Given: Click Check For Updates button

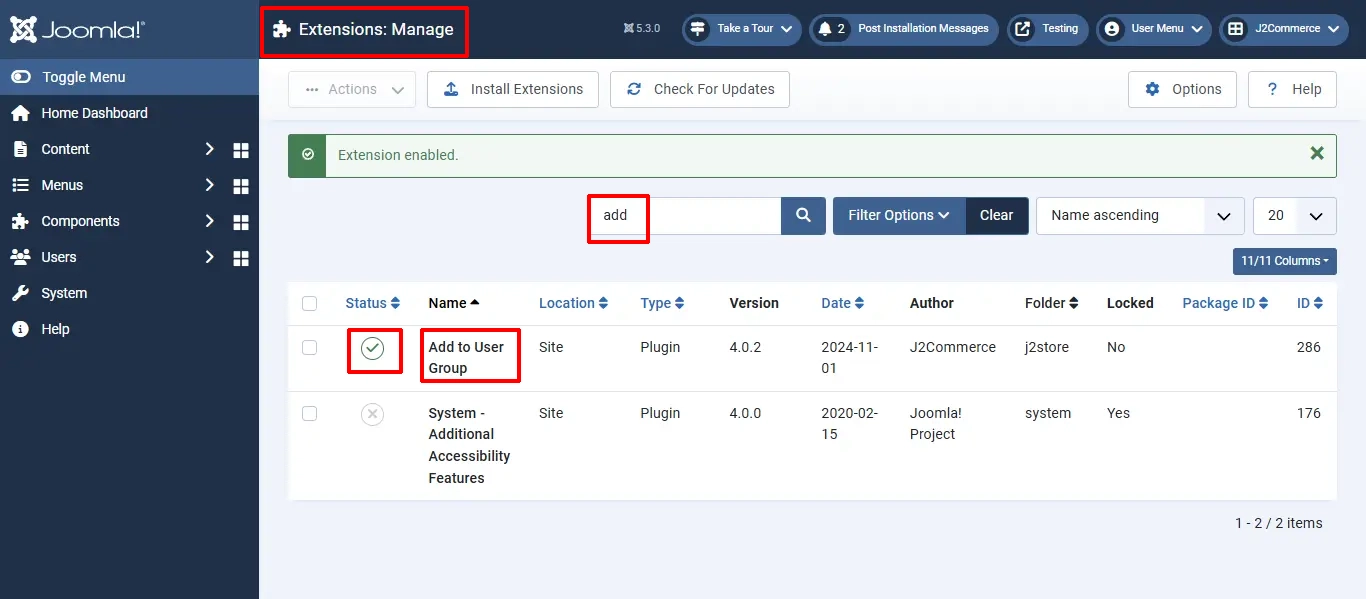Looking at the screenshot, I should [700, 89].
